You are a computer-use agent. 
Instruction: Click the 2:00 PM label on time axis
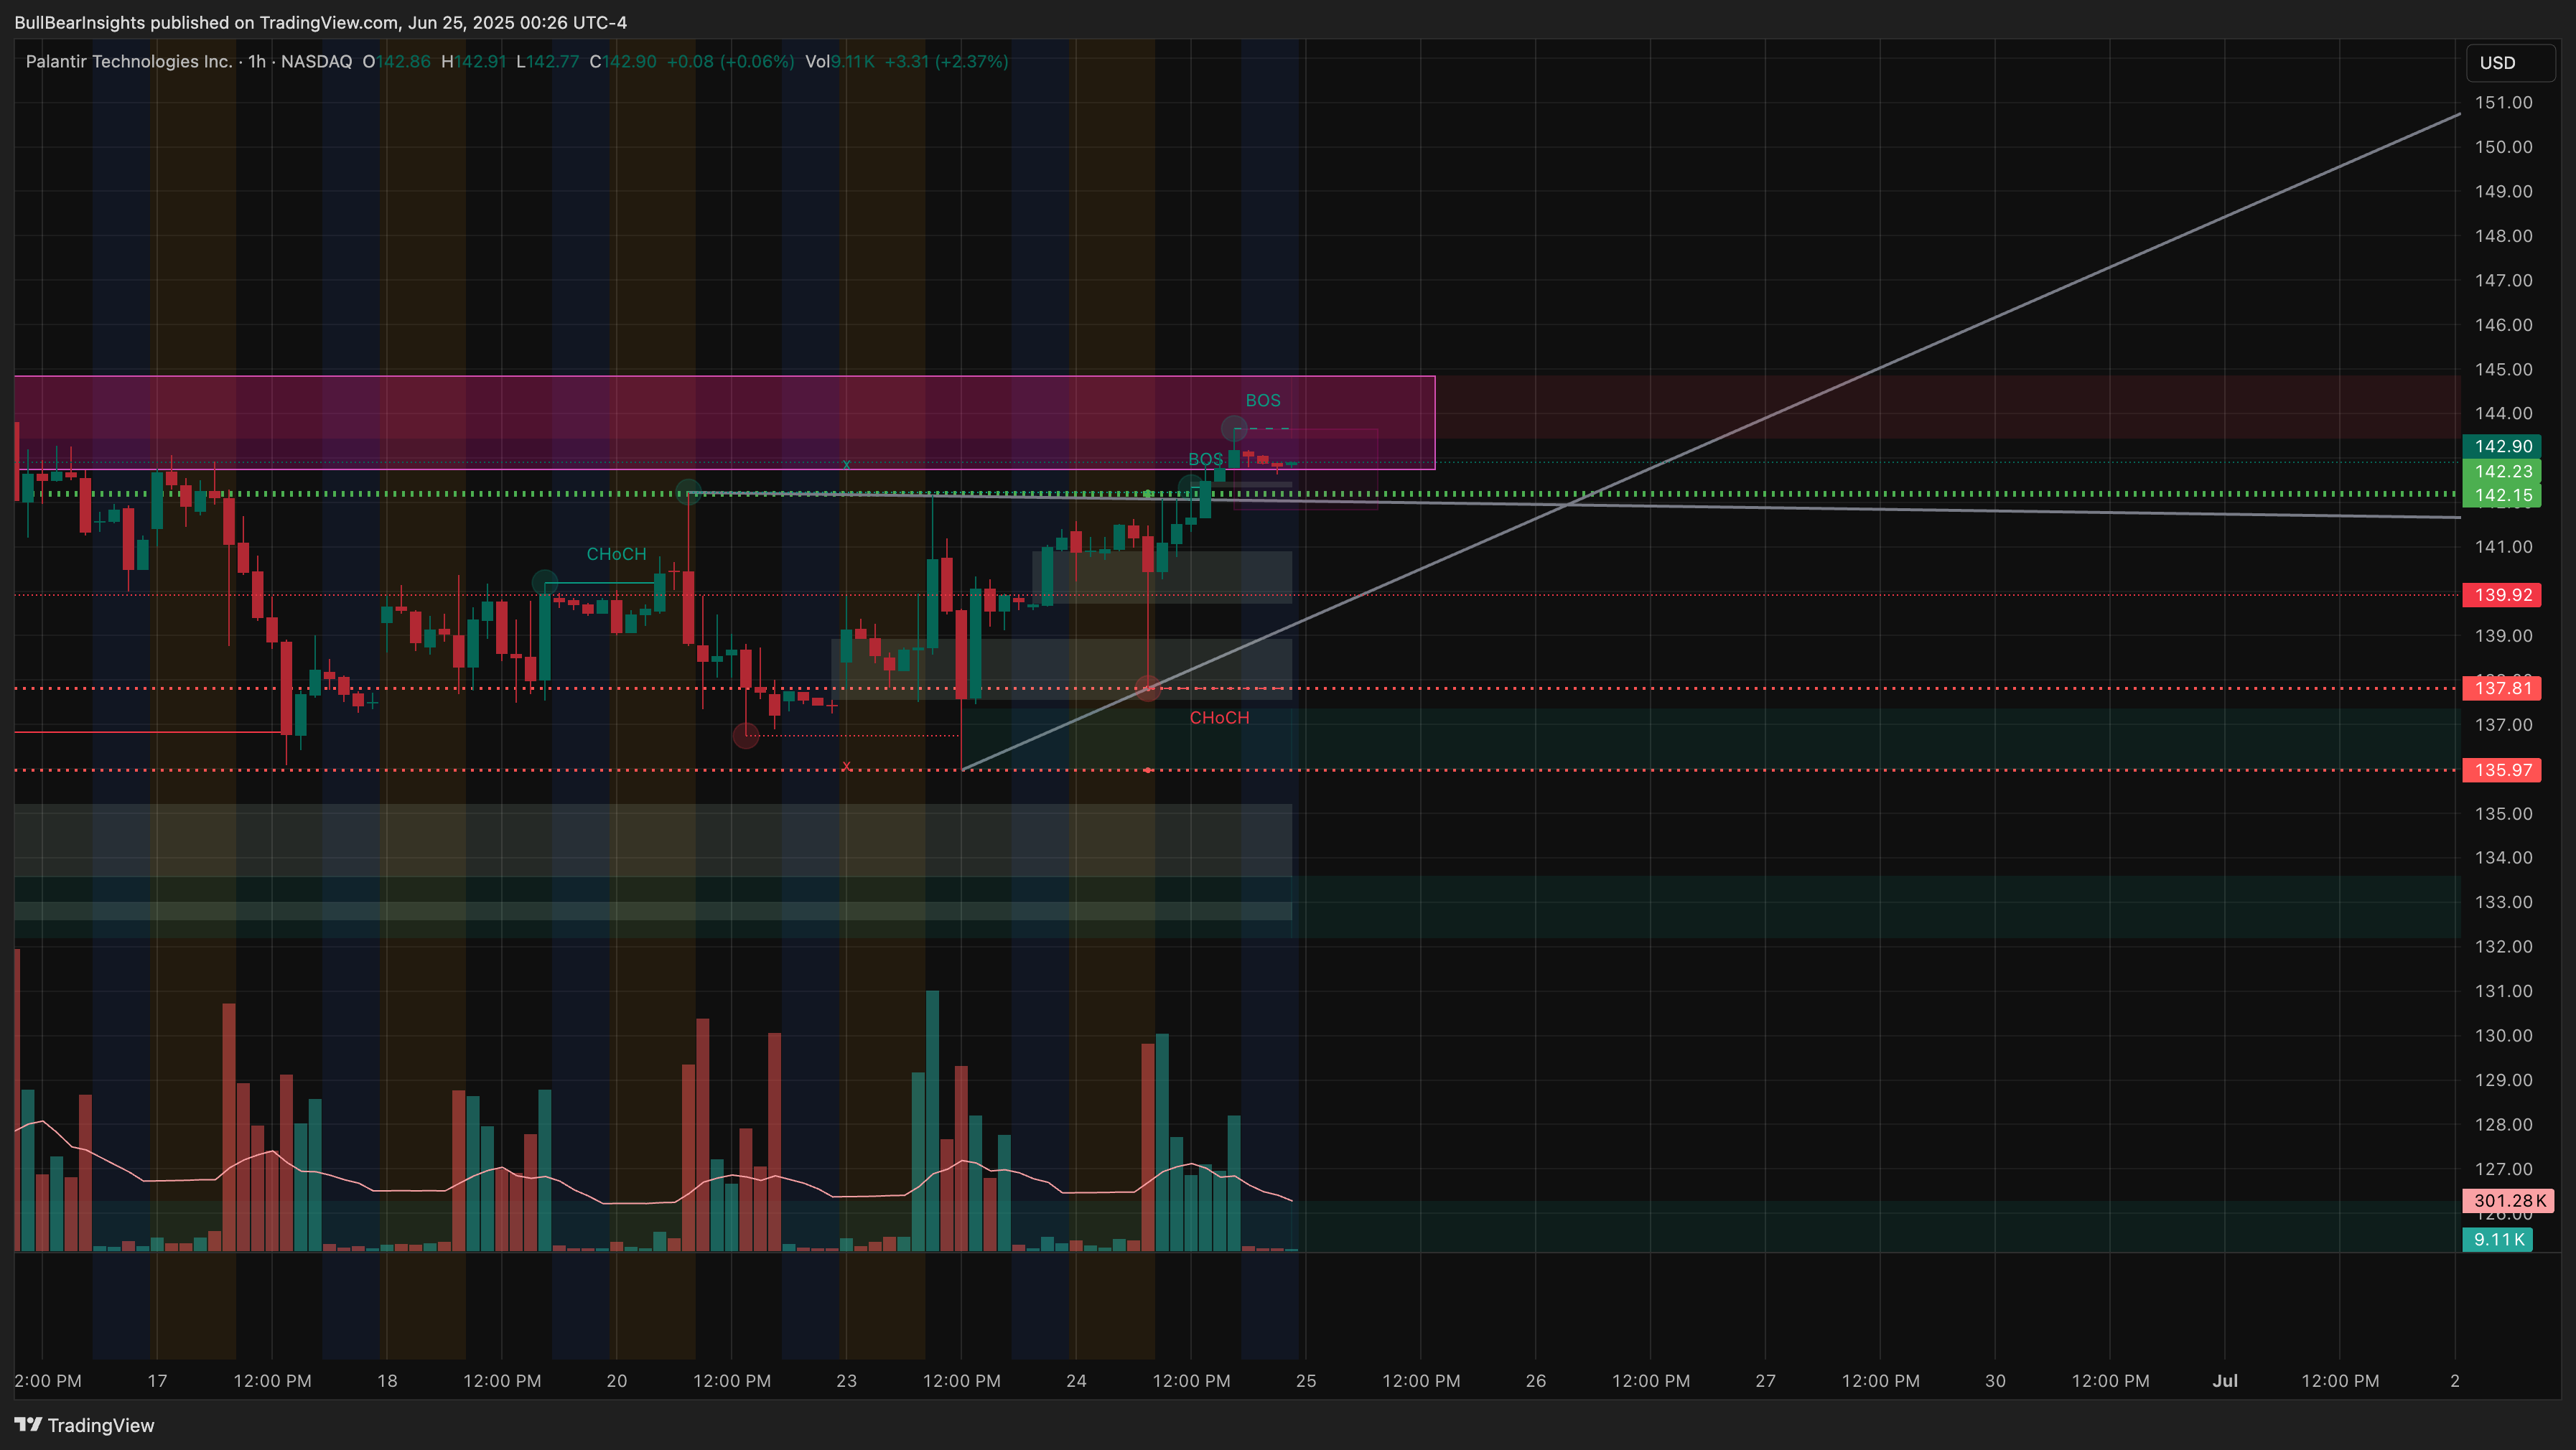48,1381
